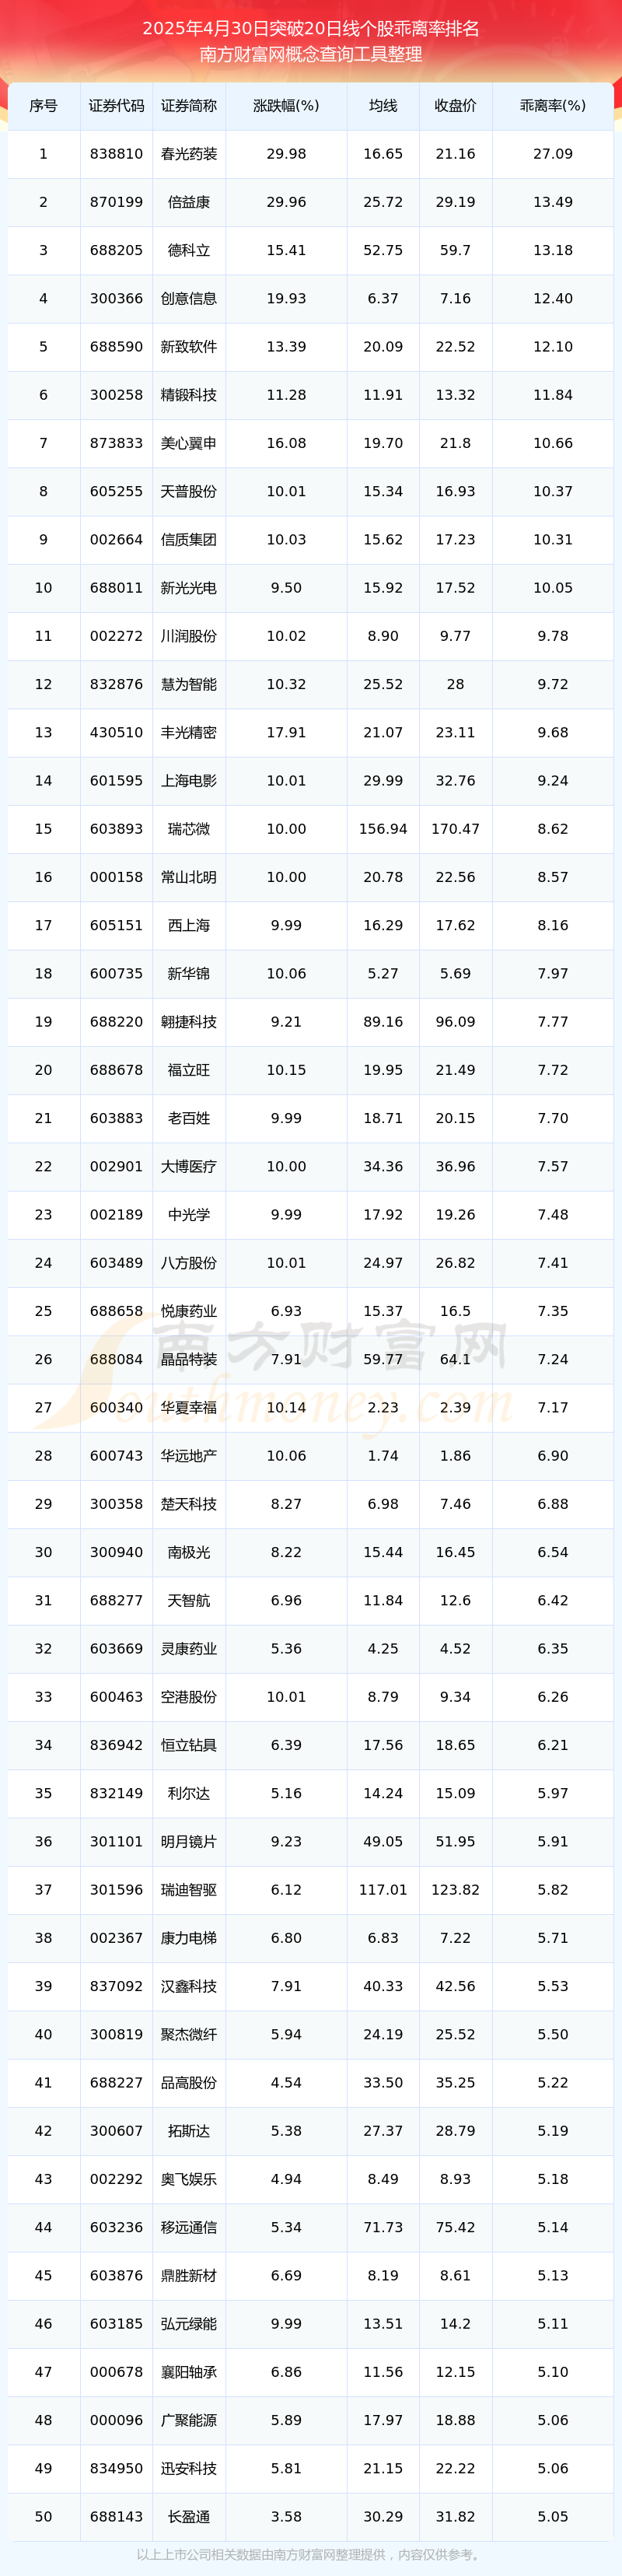Click stock code 300258
622x2576 pixels.
pyautogui.click(x=116, y=395)
